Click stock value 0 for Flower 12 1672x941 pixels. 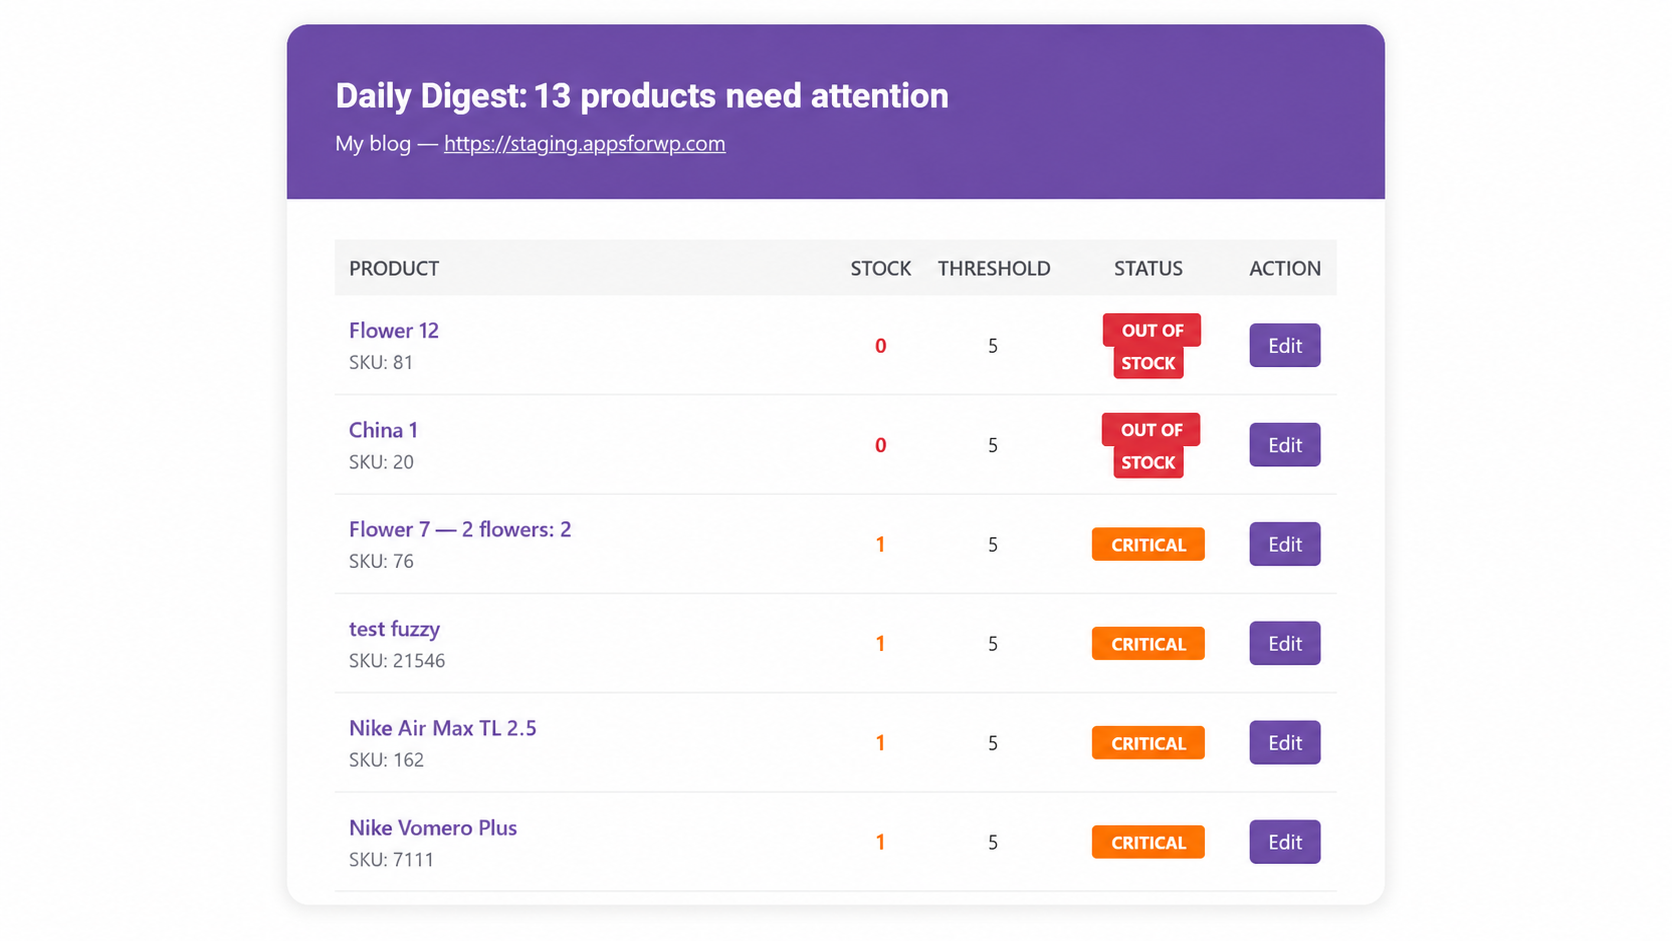[x=880, y=346]
